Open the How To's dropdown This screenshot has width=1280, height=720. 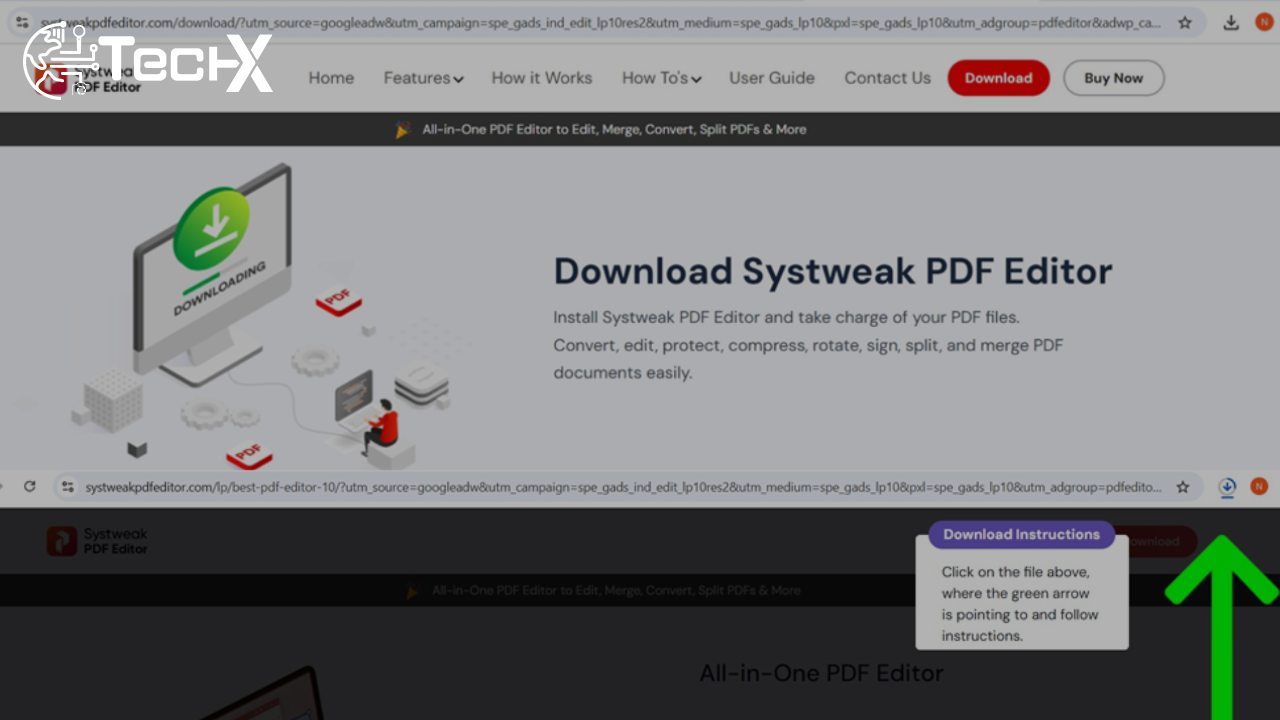(660, 78)
